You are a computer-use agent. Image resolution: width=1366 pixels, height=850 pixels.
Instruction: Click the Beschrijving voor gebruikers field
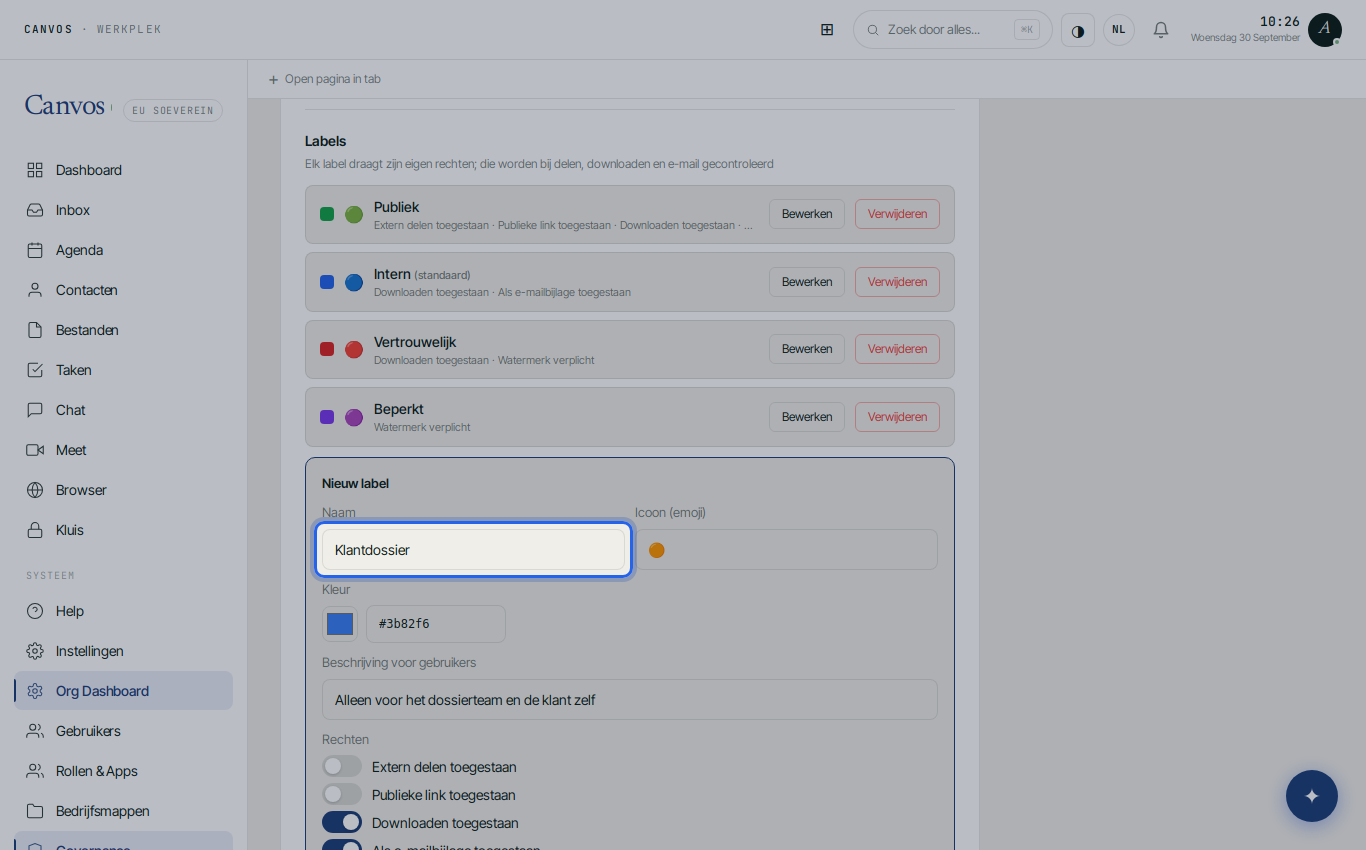[630, 700]
